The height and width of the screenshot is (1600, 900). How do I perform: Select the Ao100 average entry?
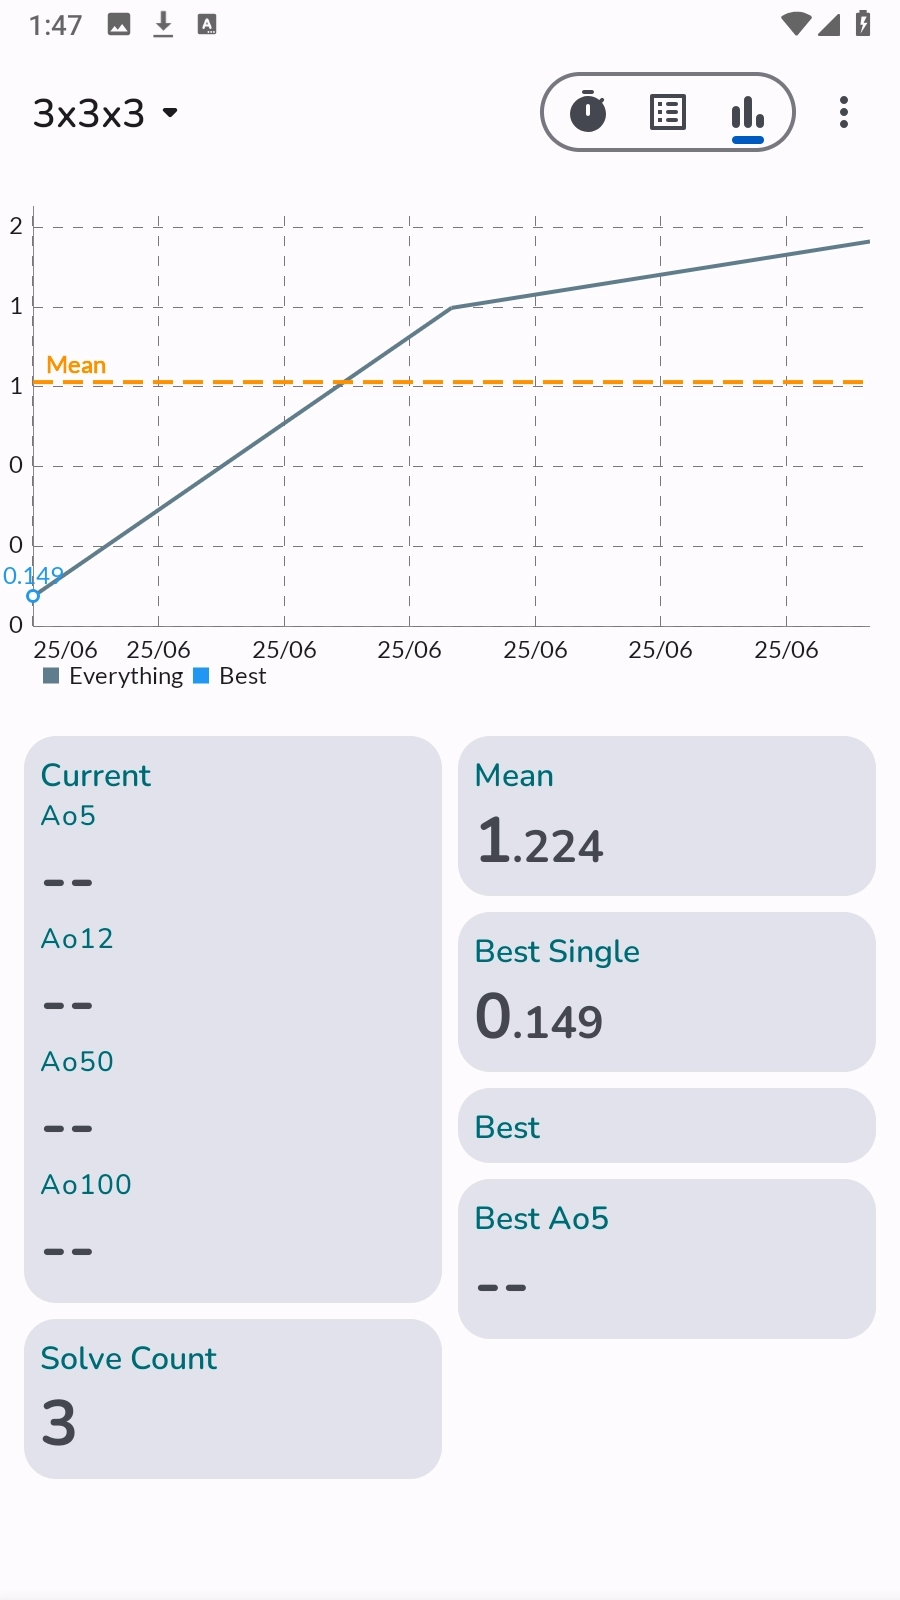coord(86,1185)
